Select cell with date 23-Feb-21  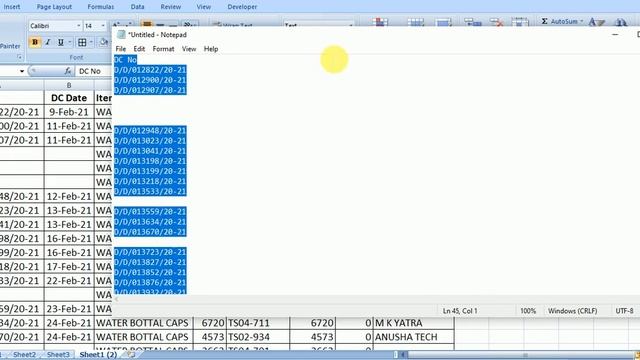point(69,309)
